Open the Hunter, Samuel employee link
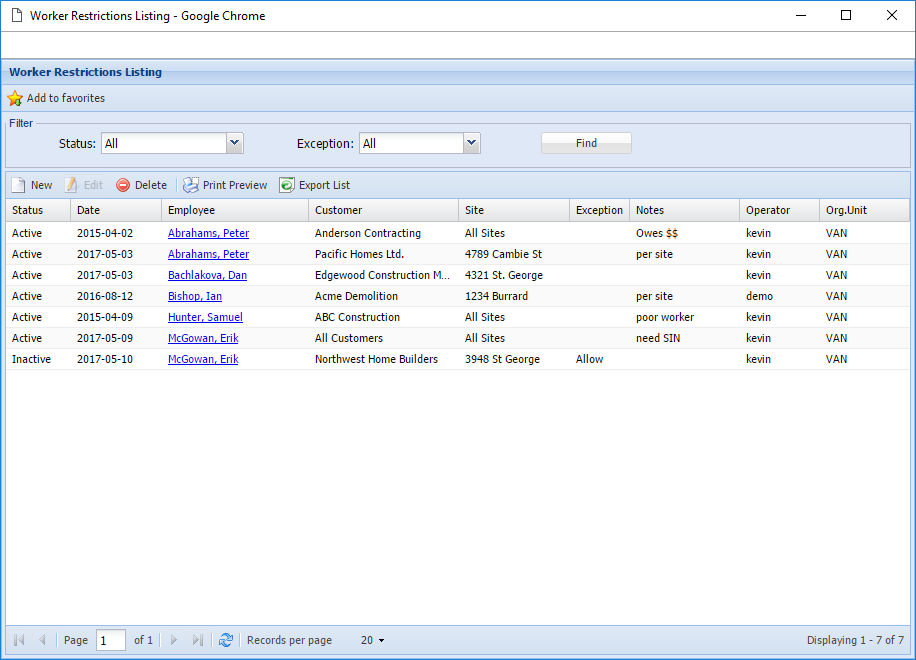The height and width of the screenshot is (660, 916). tap(205, 317)
